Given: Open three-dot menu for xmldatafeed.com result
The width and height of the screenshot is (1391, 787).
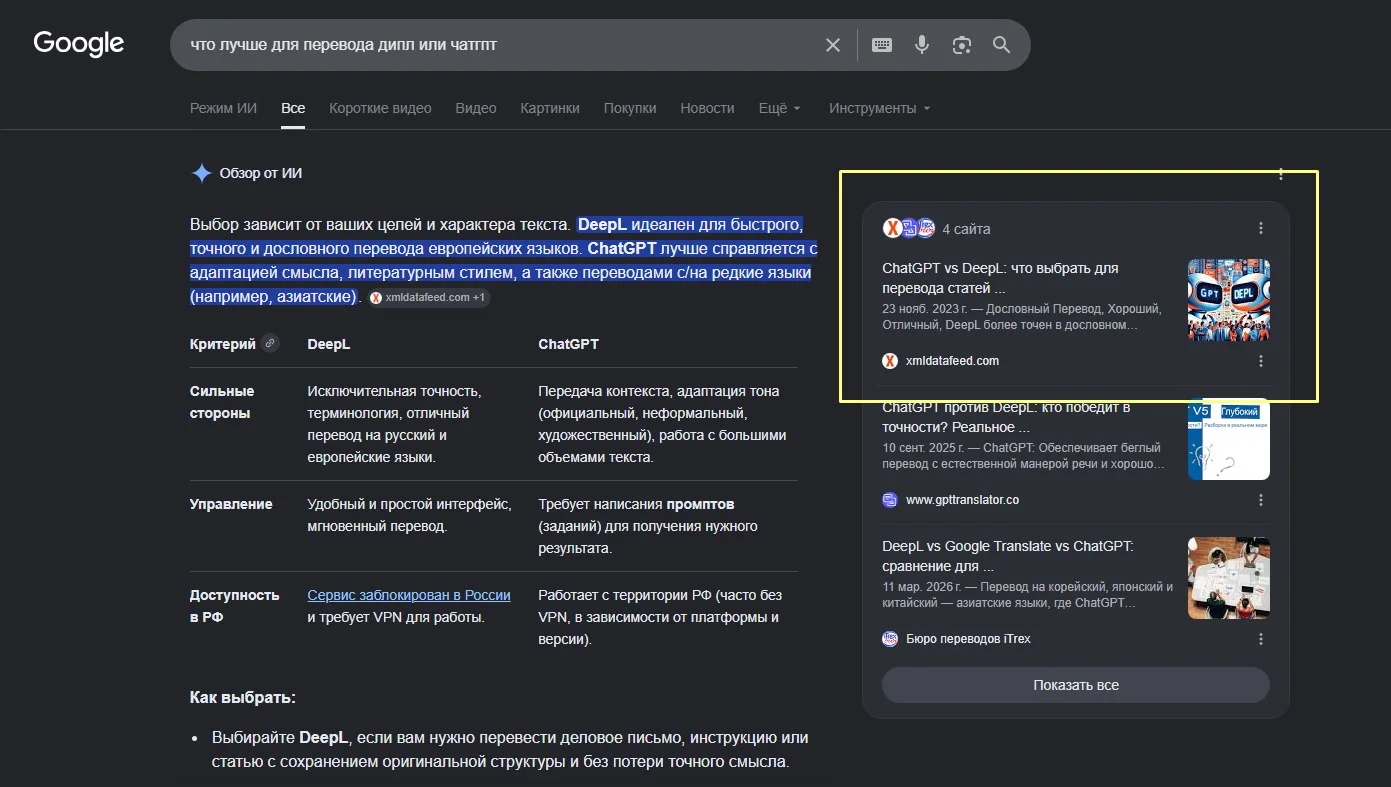Looking at the screenshot, I should (1260, 361).
